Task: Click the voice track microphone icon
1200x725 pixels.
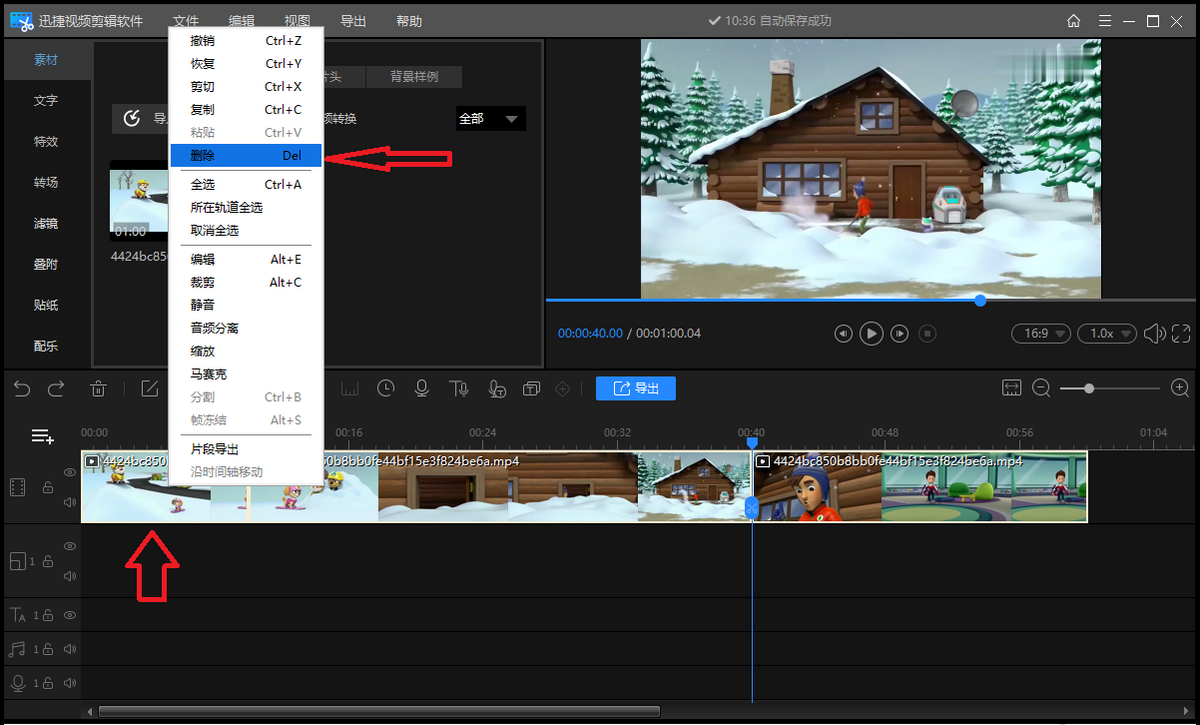Action: pos(17,683)
